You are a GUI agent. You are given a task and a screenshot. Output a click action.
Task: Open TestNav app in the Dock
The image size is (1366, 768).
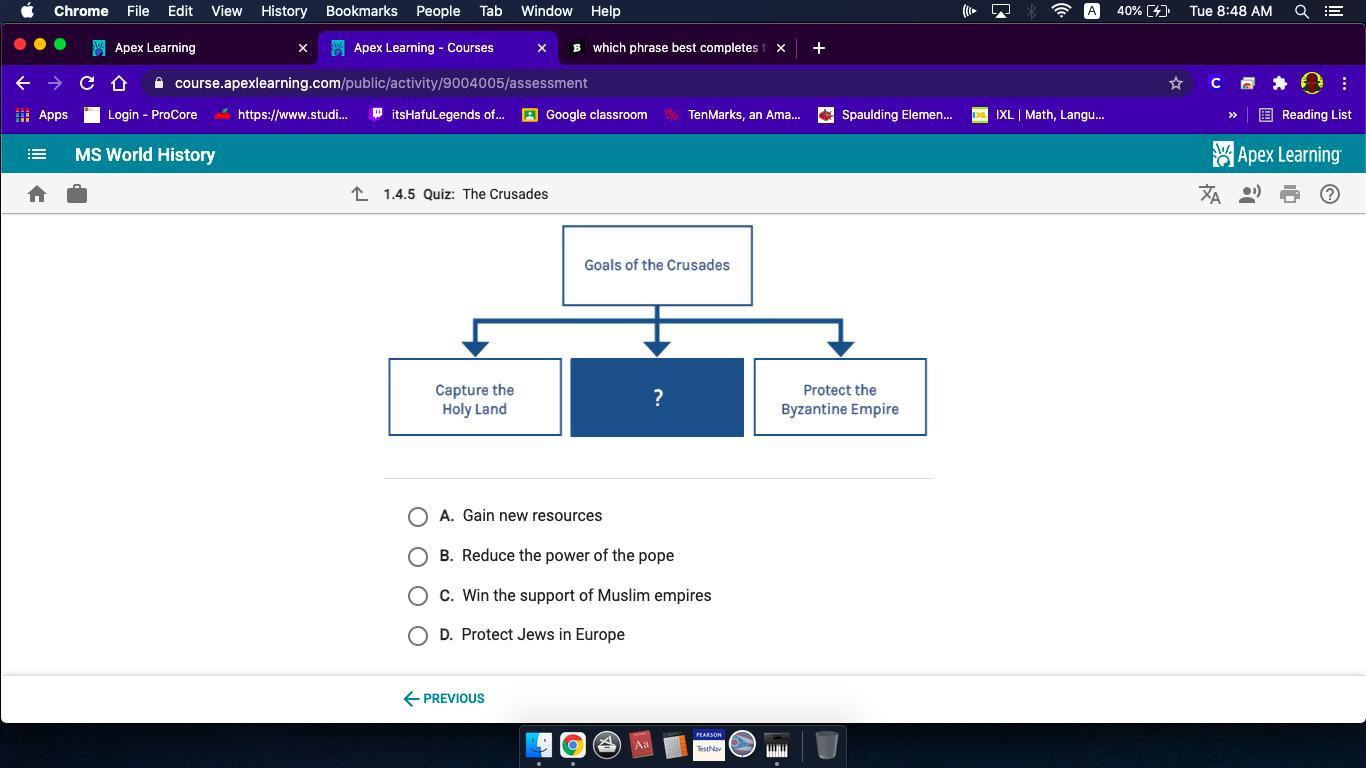[709, 745]
